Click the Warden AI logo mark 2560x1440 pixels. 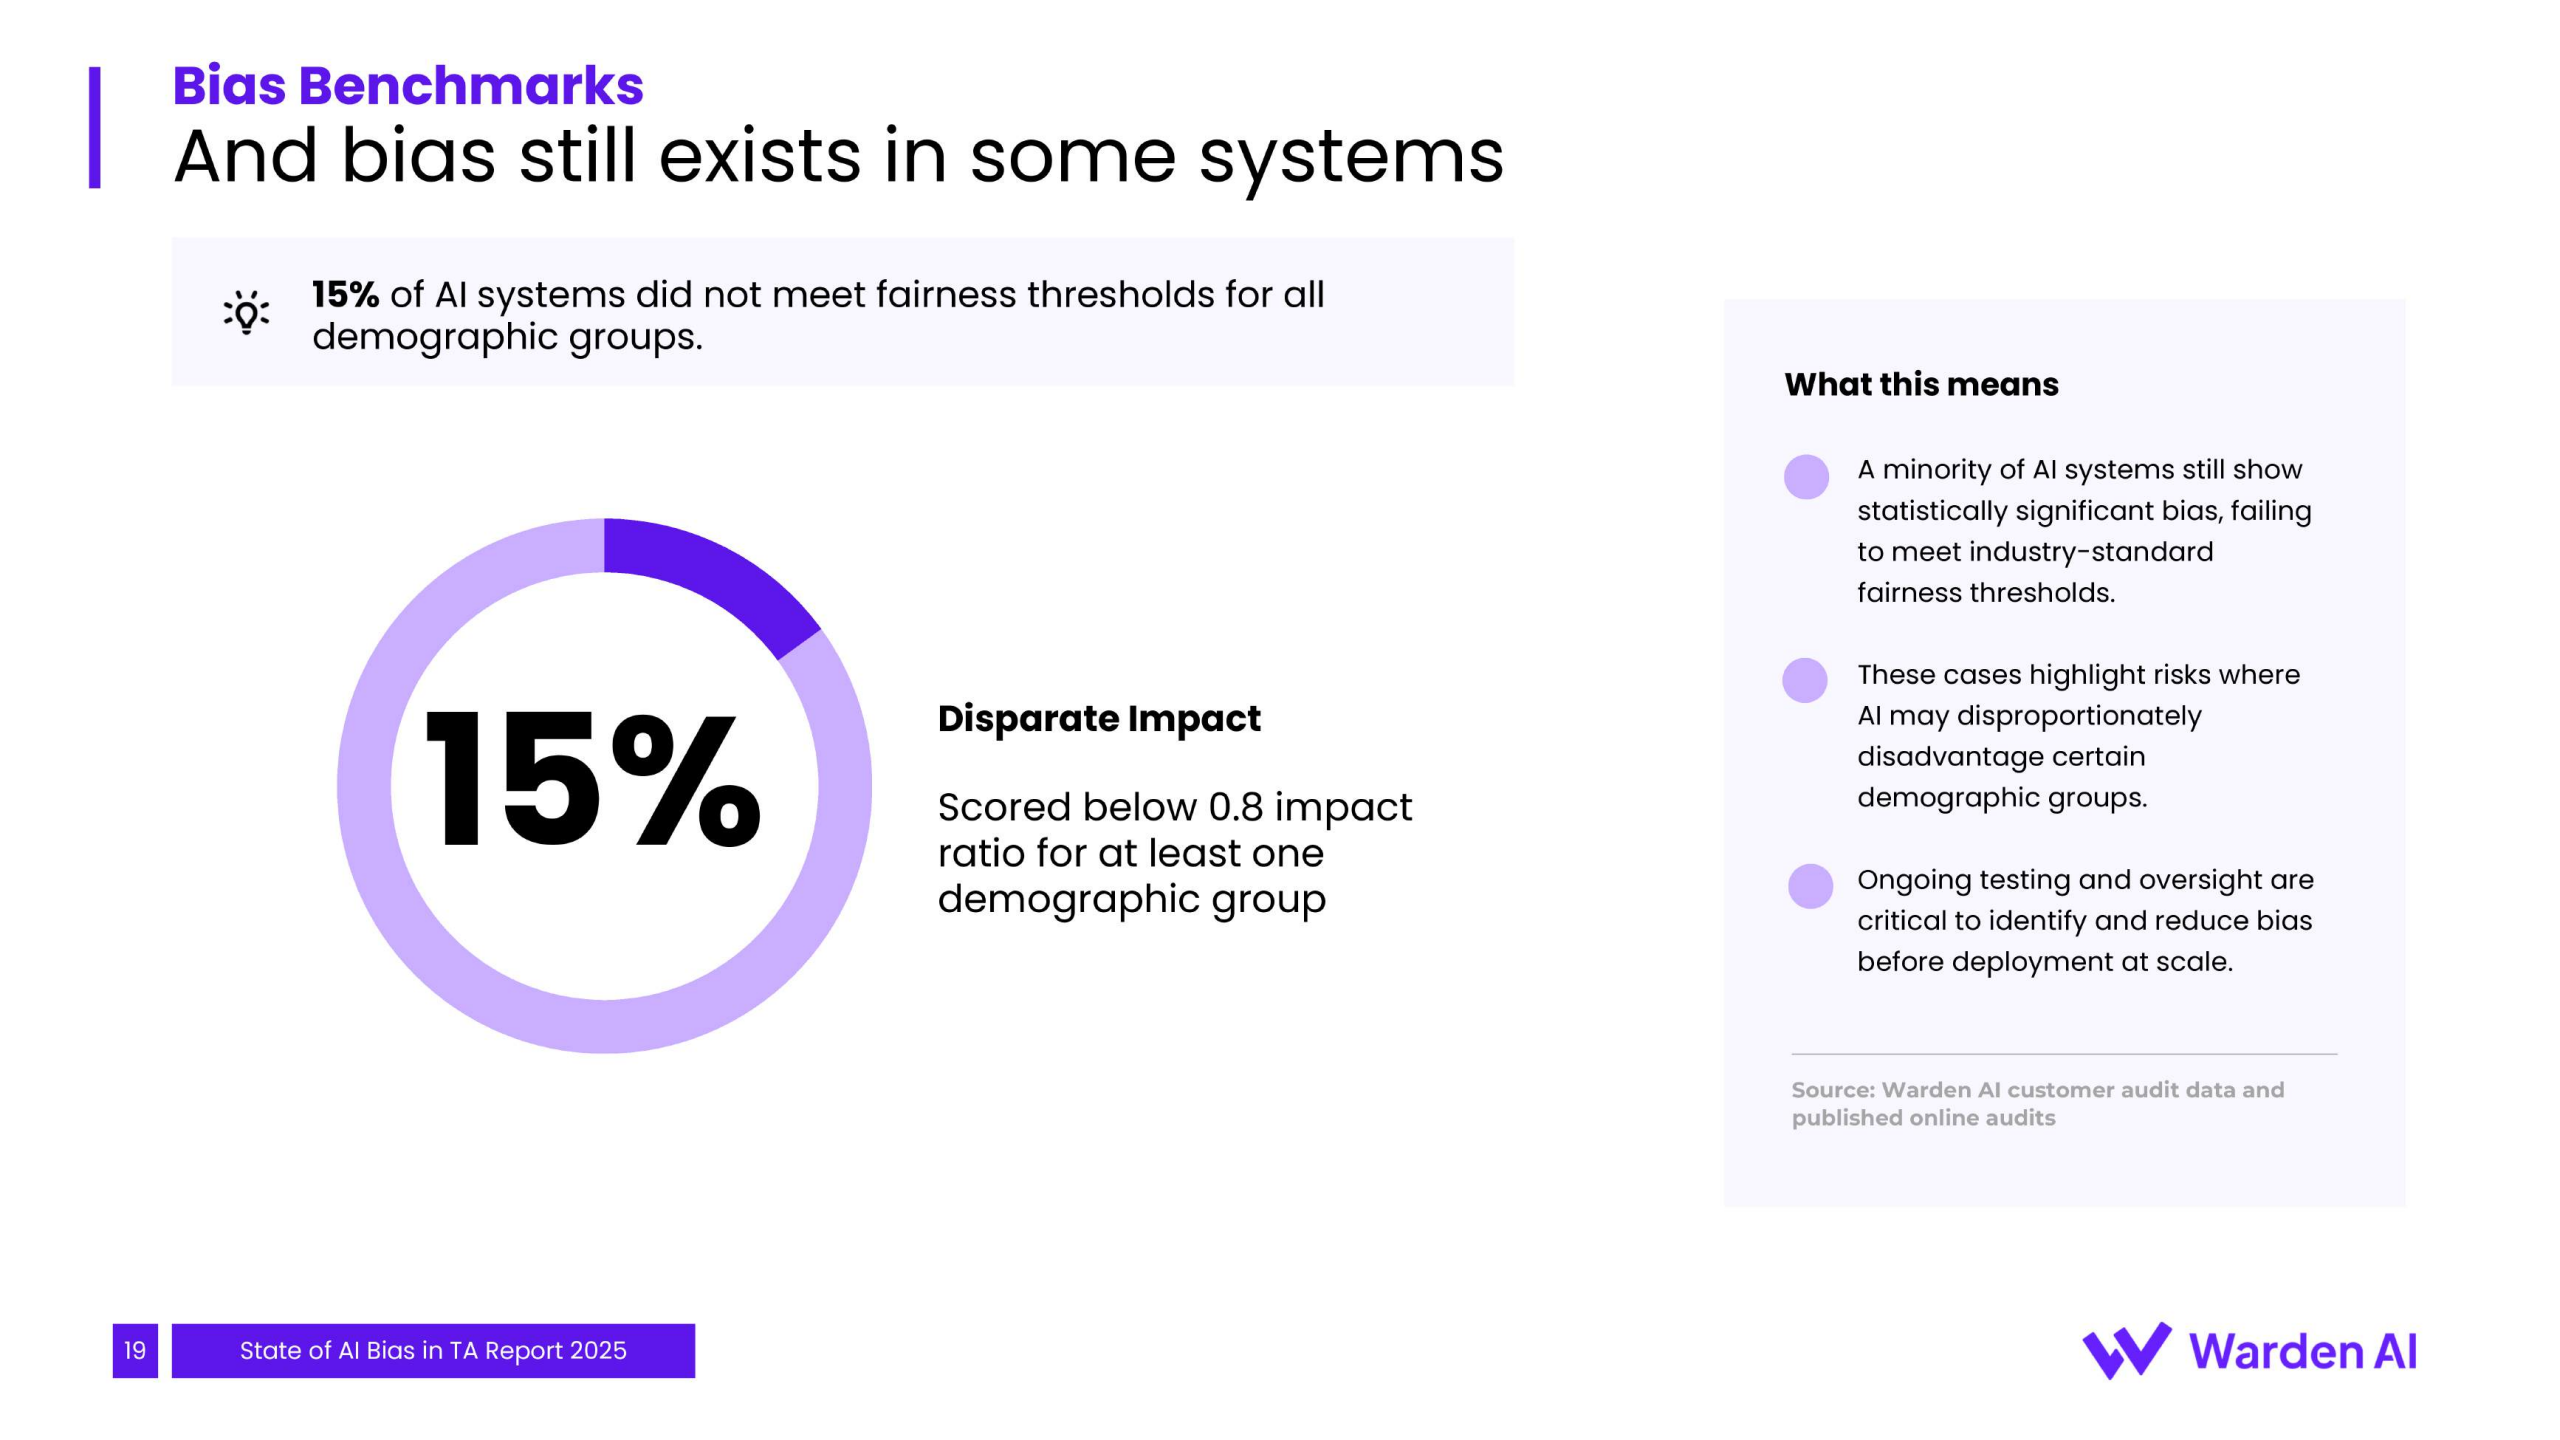2126,1350
